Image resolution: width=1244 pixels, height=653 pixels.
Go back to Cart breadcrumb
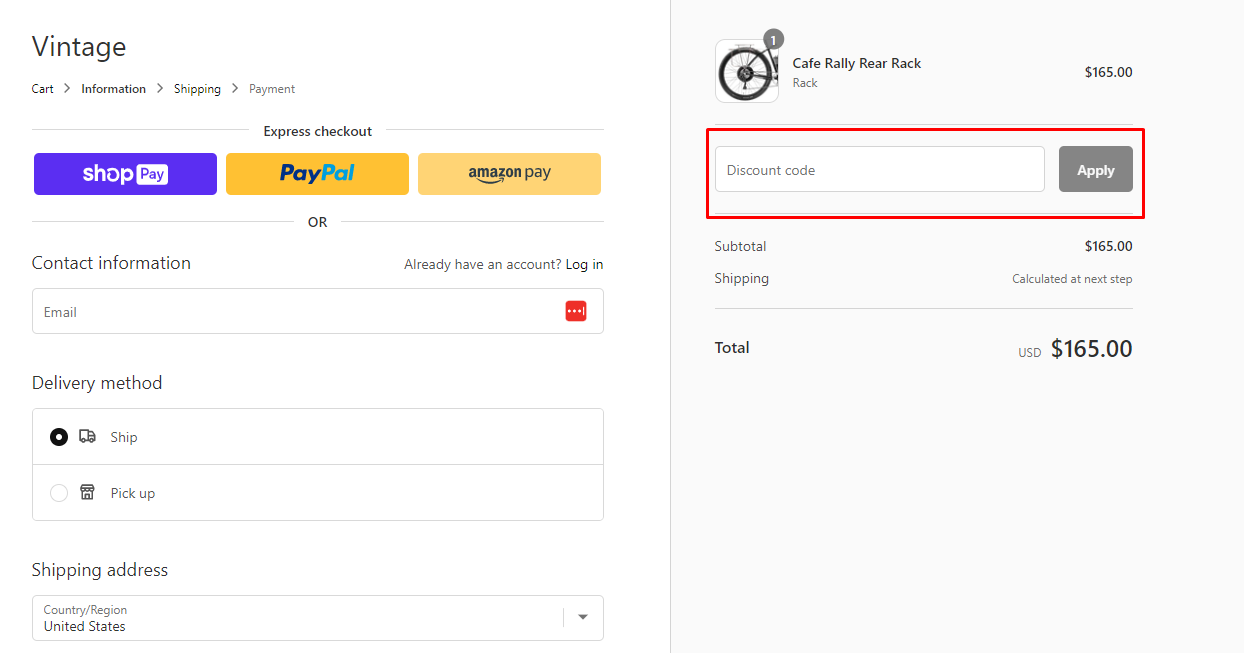(x=42, y=89)
